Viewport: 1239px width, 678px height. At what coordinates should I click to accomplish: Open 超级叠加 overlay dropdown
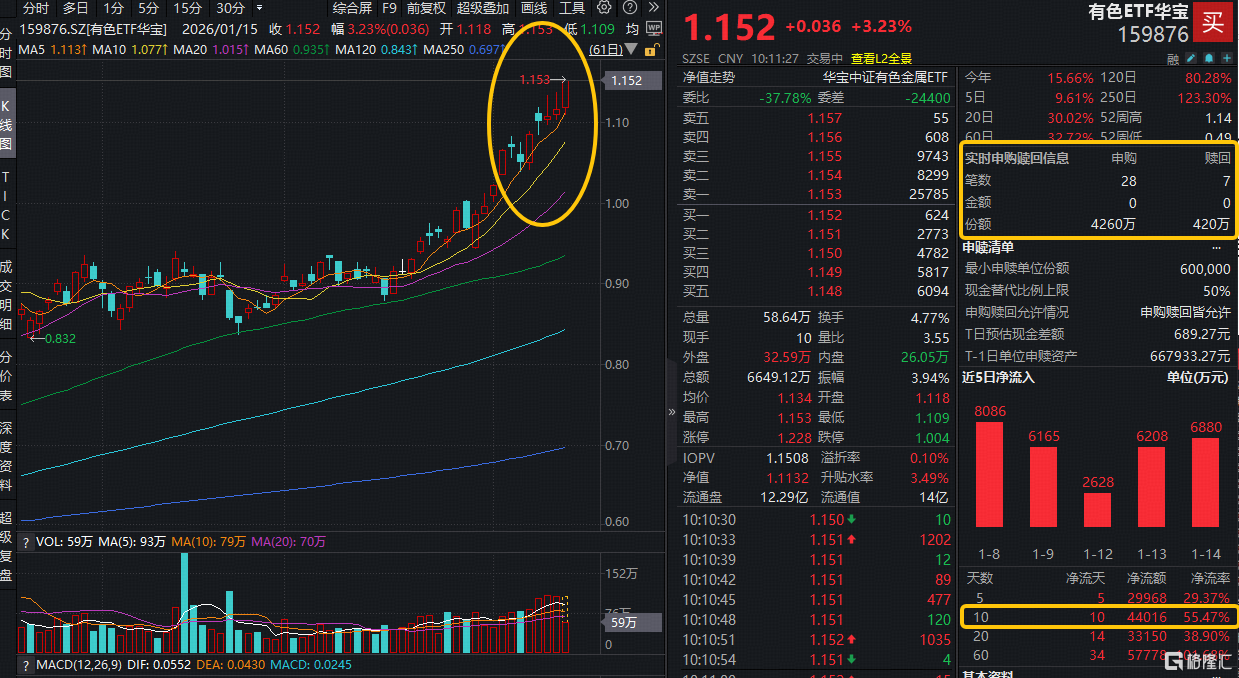484,7
